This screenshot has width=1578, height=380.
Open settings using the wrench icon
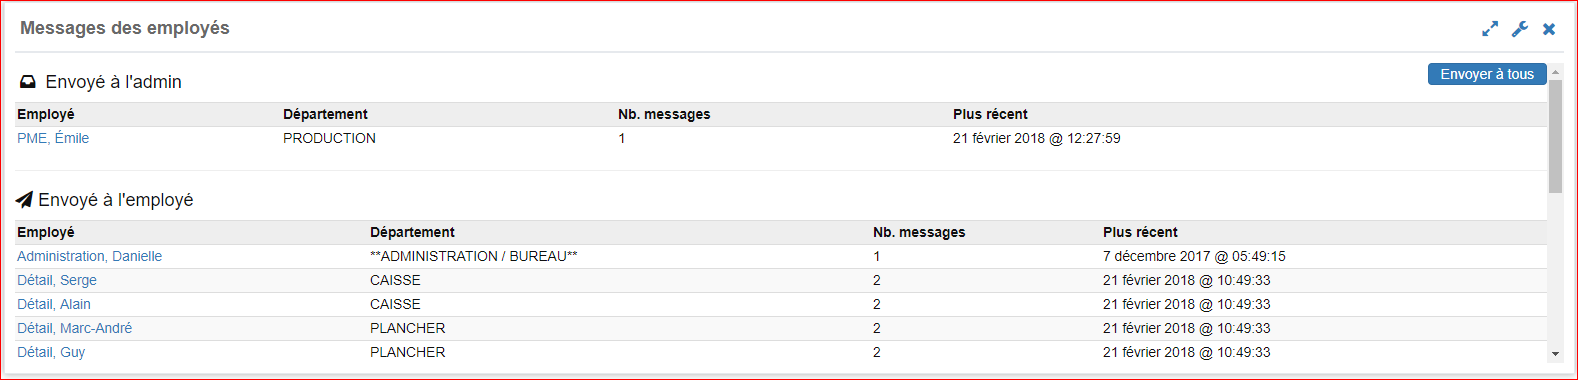(x=1520, y=29)
